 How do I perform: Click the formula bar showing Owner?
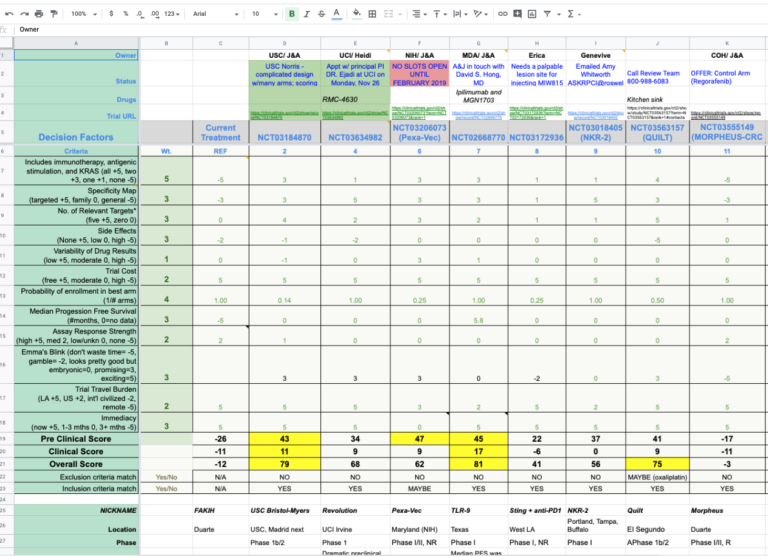tap(300, 29)
